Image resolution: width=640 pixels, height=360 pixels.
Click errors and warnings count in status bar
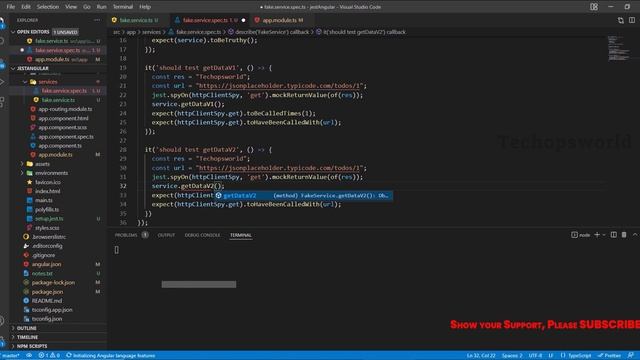click(49, 356)
